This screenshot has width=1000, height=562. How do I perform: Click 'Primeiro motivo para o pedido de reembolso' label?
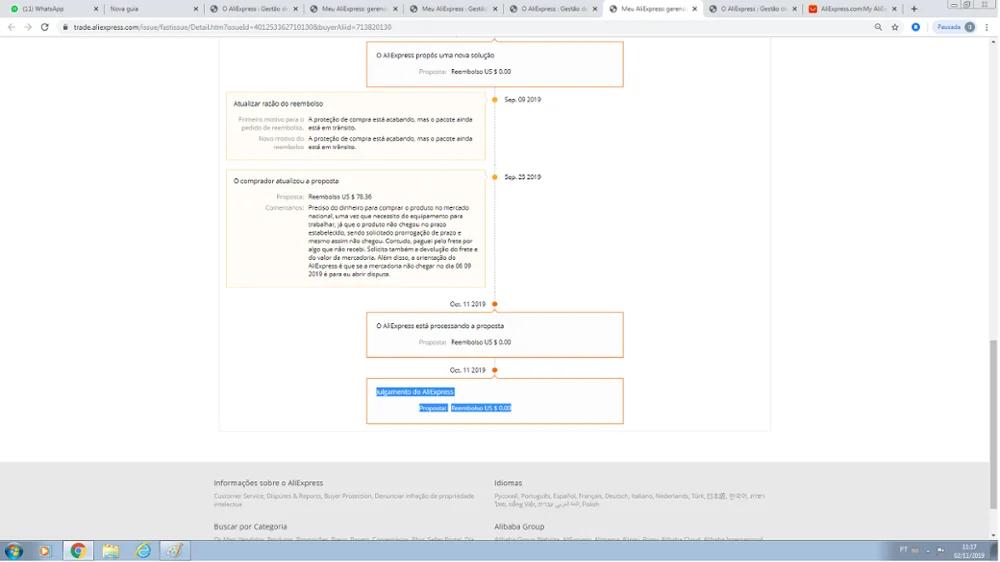271,123
